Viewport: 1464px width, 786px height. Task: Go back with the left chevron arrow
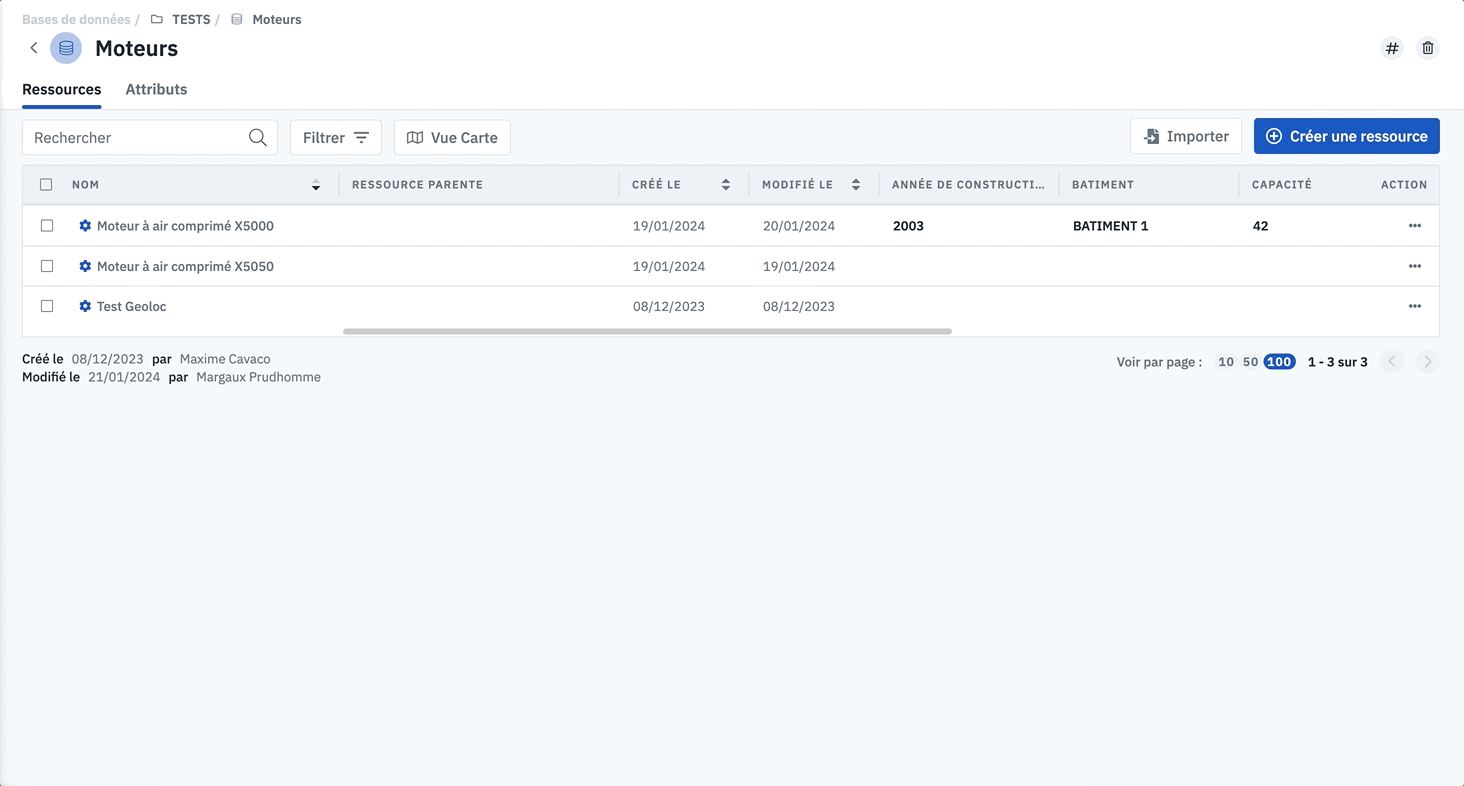(x=34, y=48)
